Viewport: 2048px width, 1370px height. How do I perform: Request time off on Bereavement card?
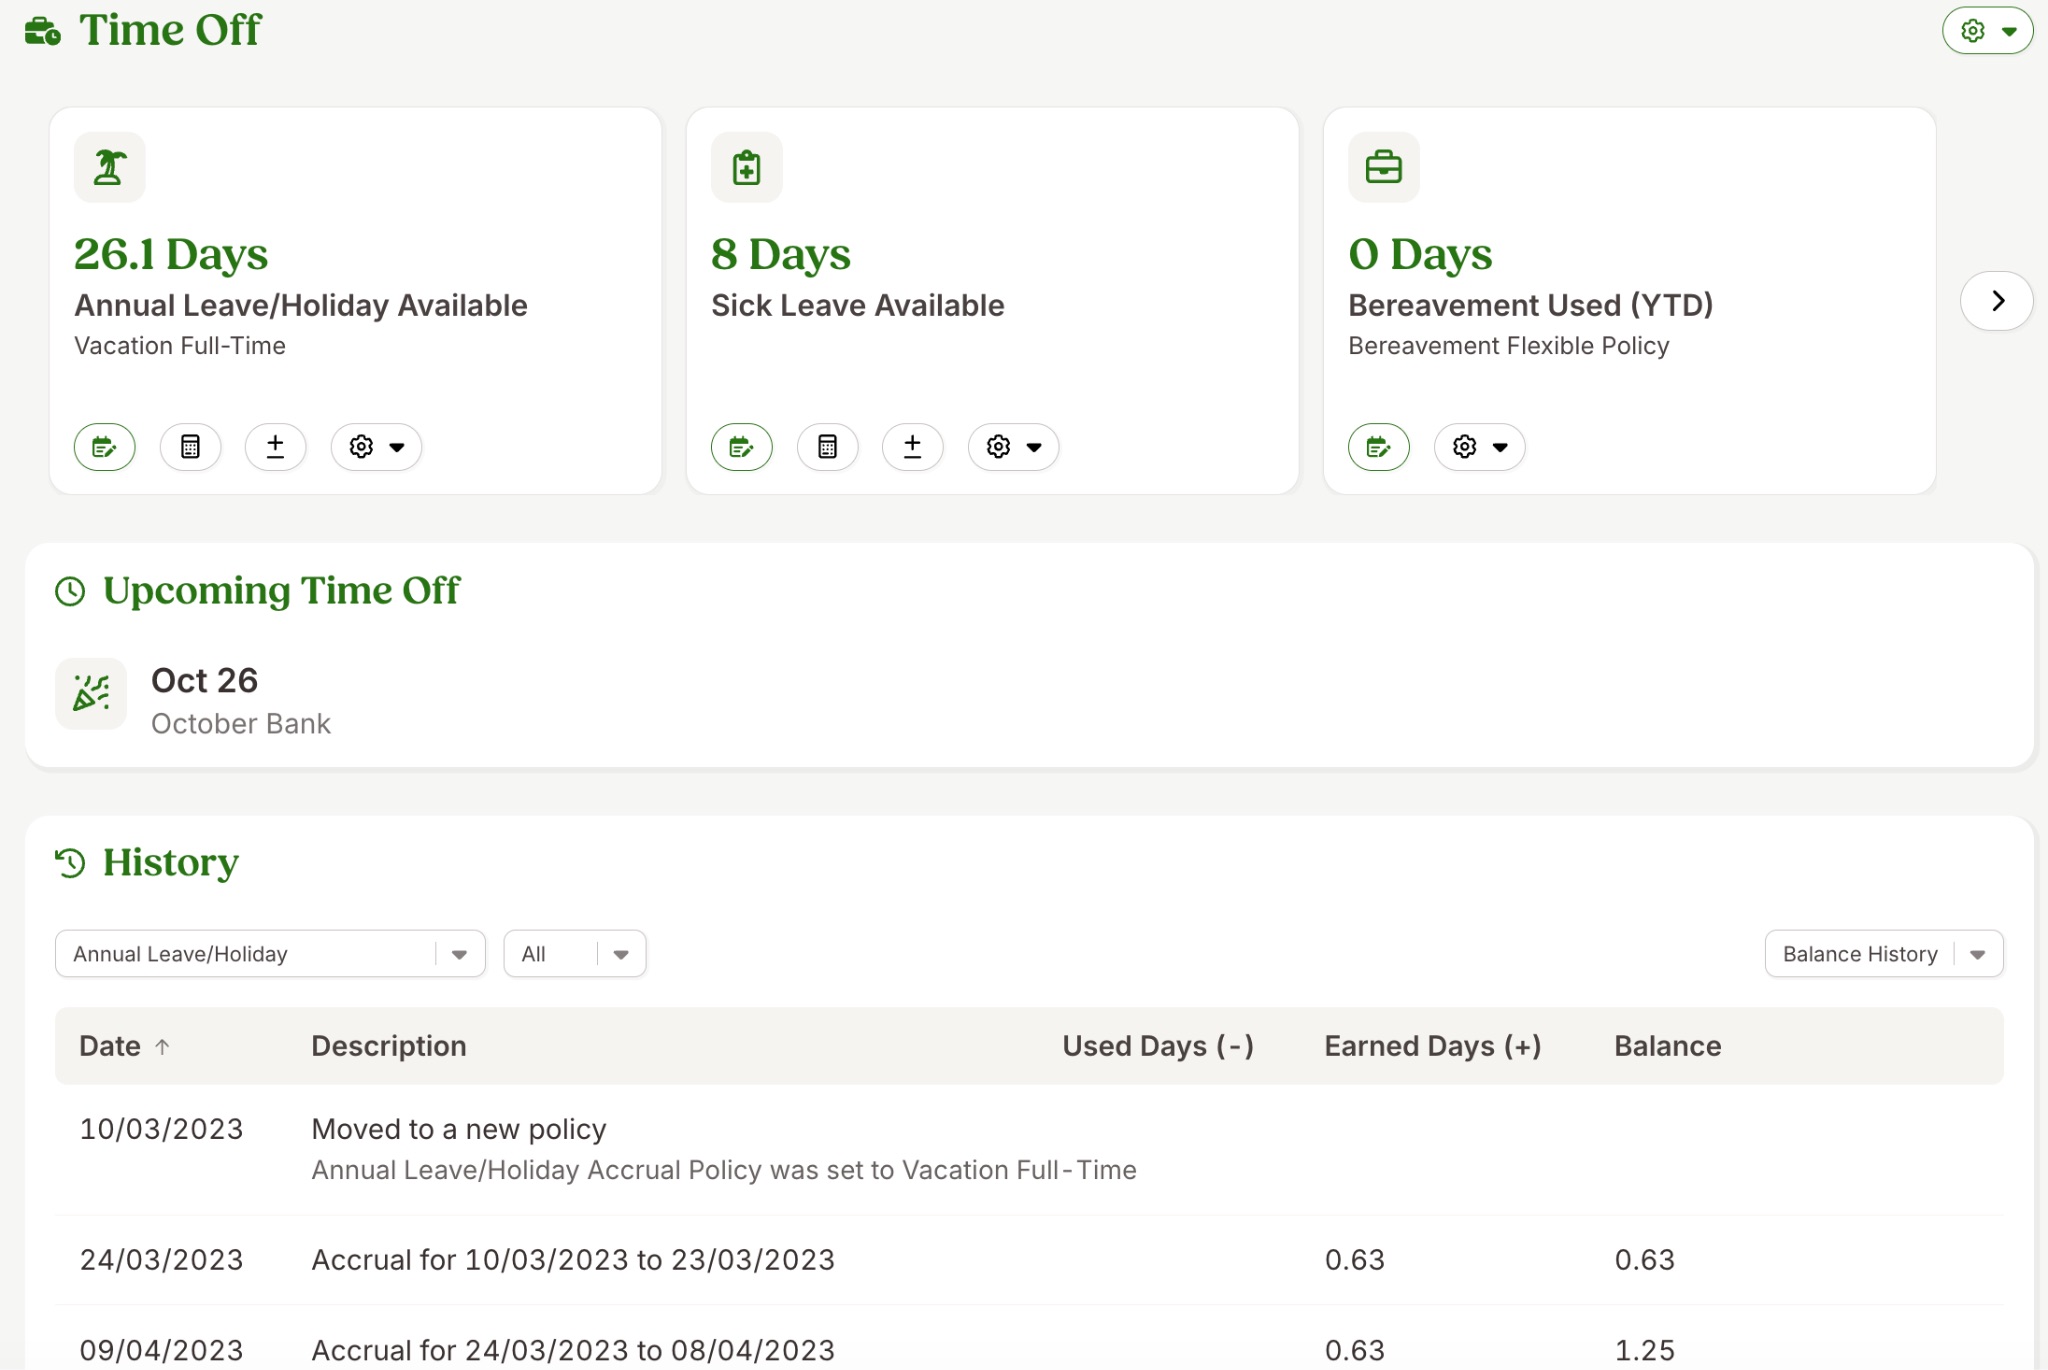1379,447
